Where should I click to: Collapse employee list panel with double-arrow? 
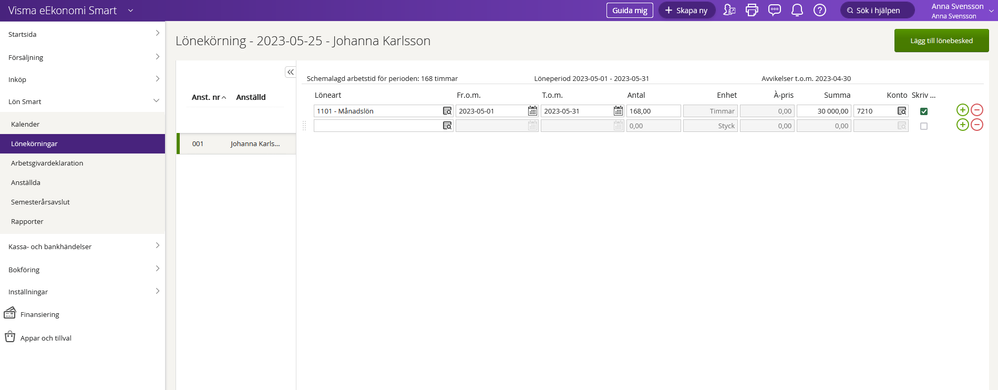(x=290, y=72)
